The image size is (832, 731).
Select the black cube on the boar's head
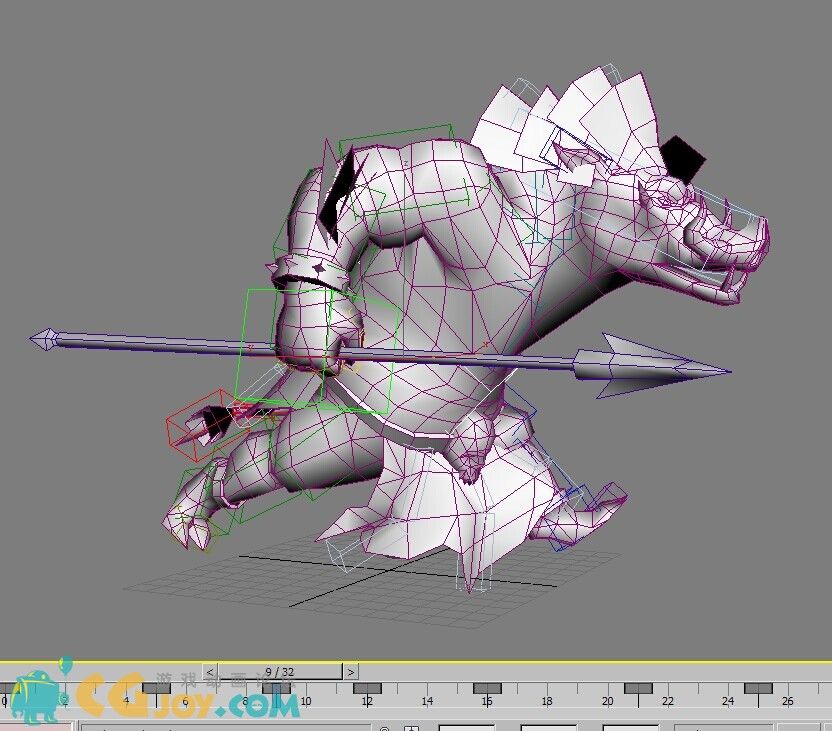684,157
